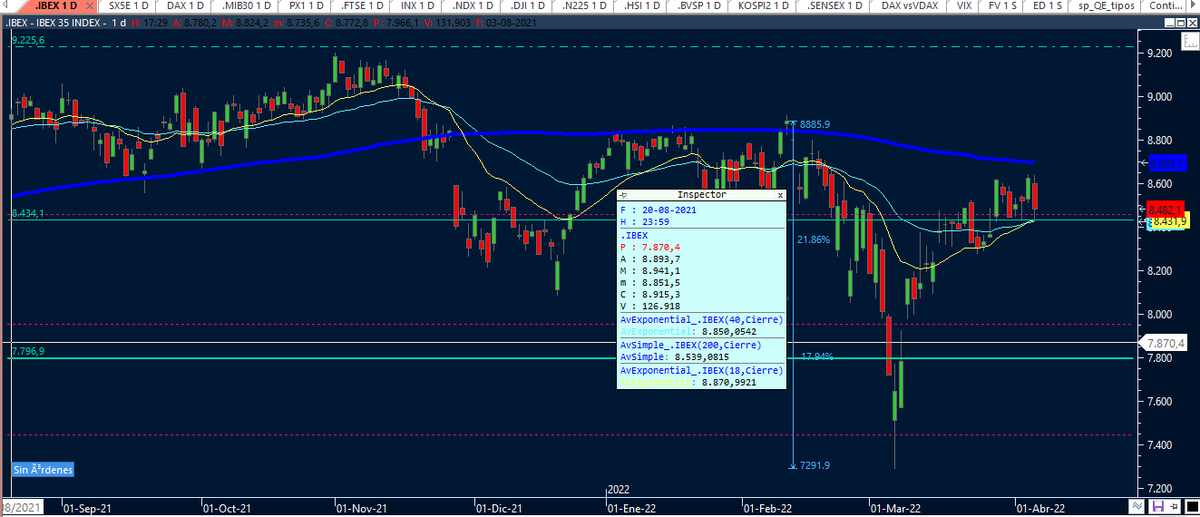1200x517 pixels.
Task: Open the DAX 1 D tab
Action: 187,6
